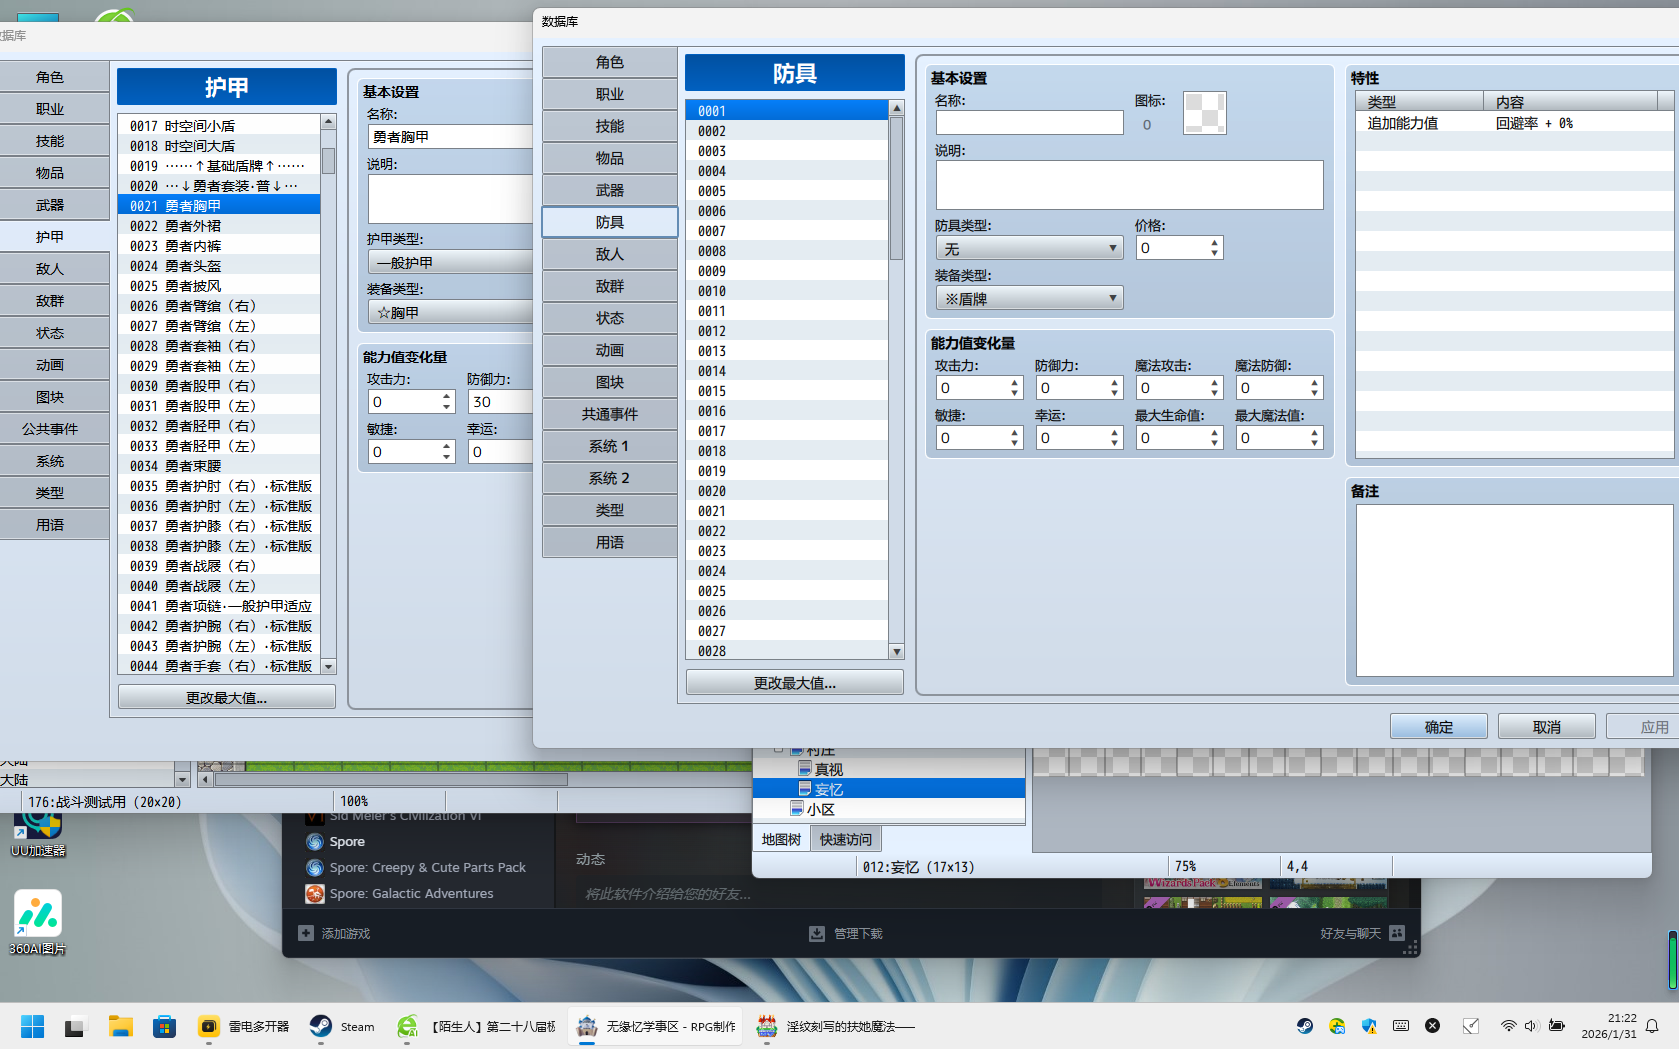Open Steam from the taskbar
The width and height of the screenshot is (1679, 1049).
click(x=342, y=1026)
